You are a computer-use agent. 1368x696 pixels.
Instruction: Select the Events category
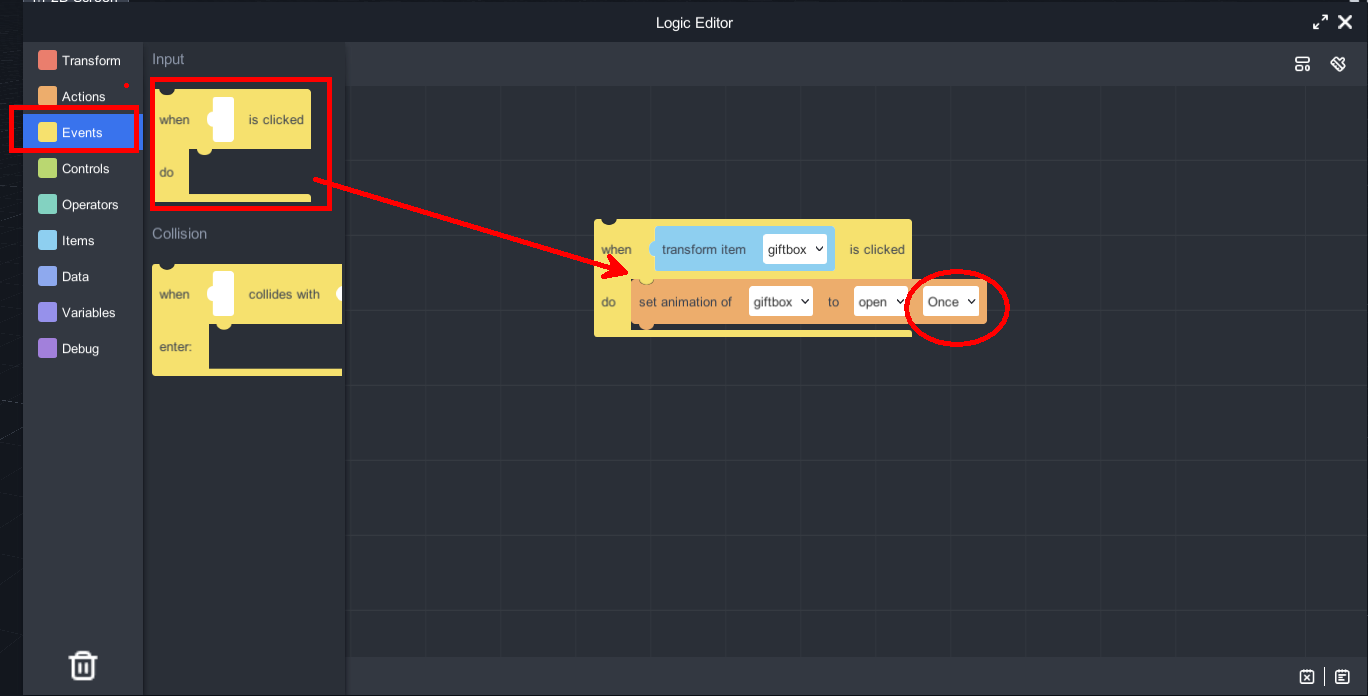point(82,133)
